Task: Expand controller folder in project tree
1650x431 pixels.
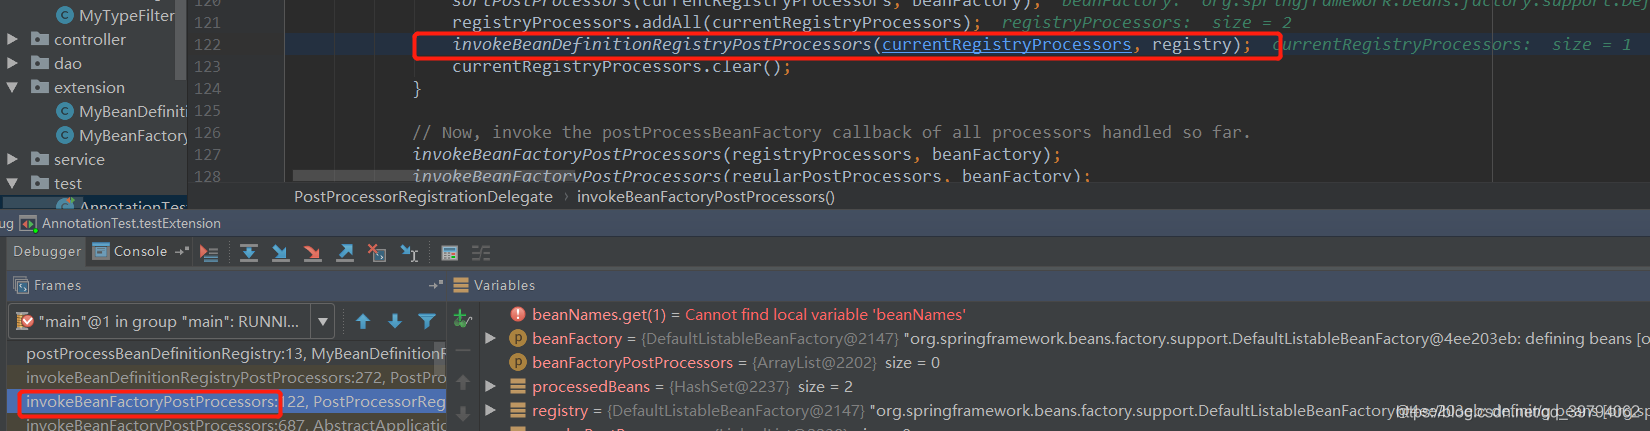Action: 12,39
